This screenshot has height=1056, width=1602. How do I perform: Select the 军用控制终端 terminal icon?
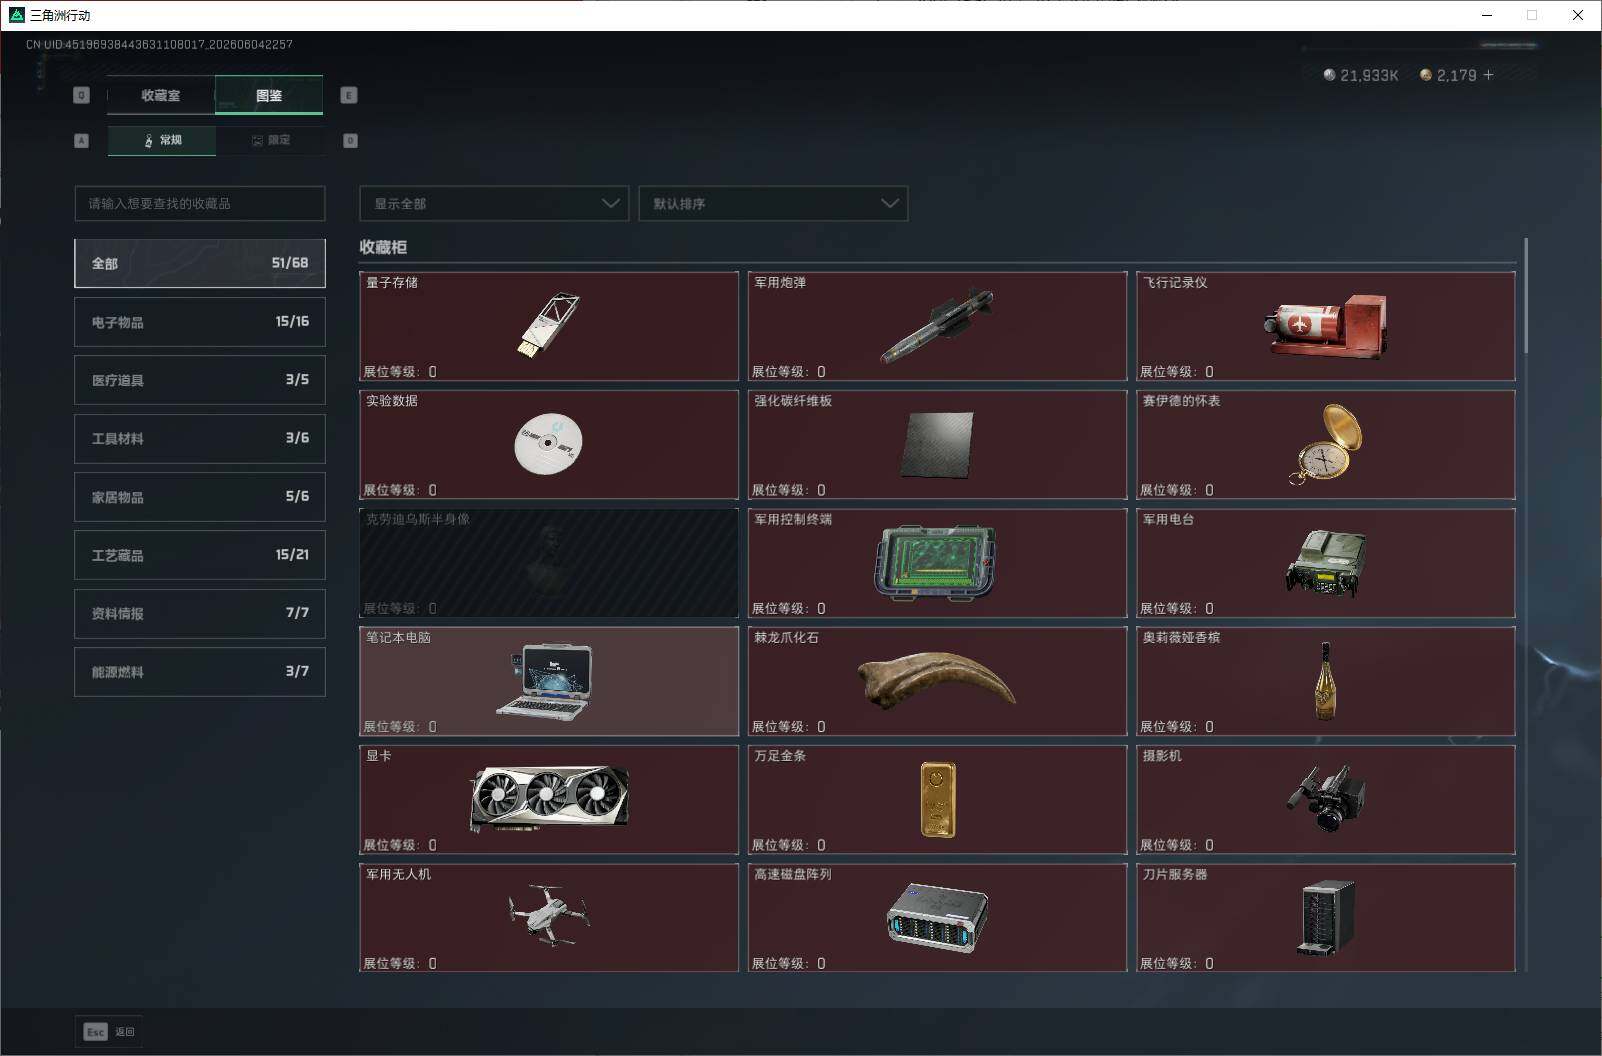click(937, 562)
